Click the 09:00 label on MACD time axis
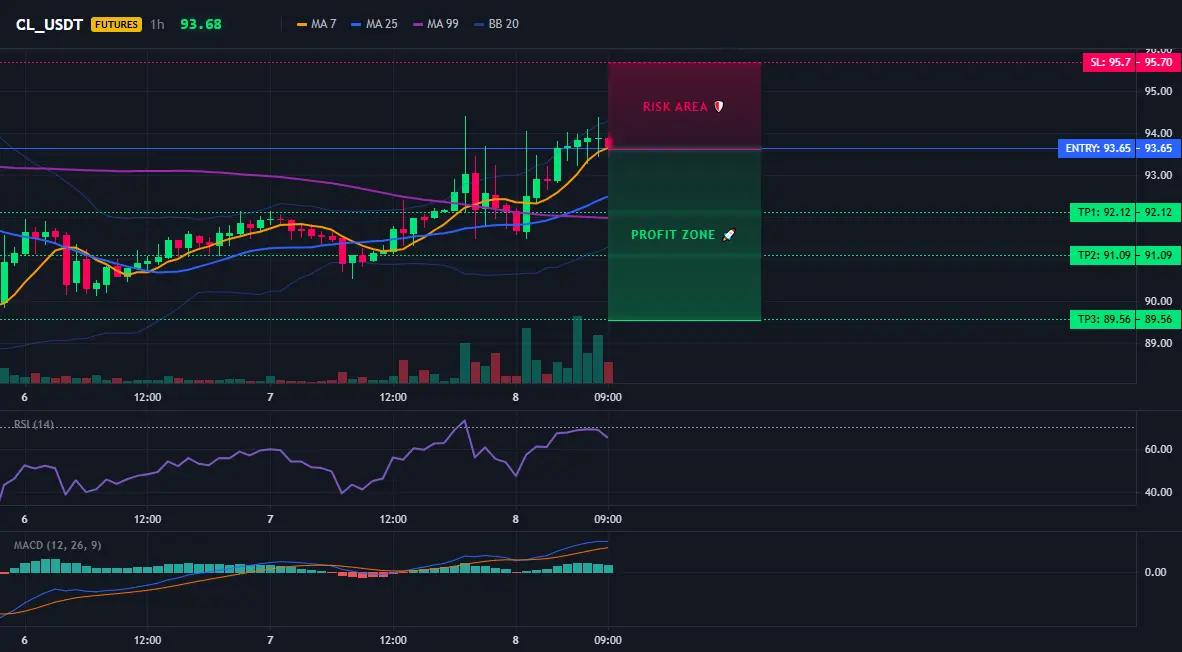The image size is (1182, 652). click(x=608, y=641)
